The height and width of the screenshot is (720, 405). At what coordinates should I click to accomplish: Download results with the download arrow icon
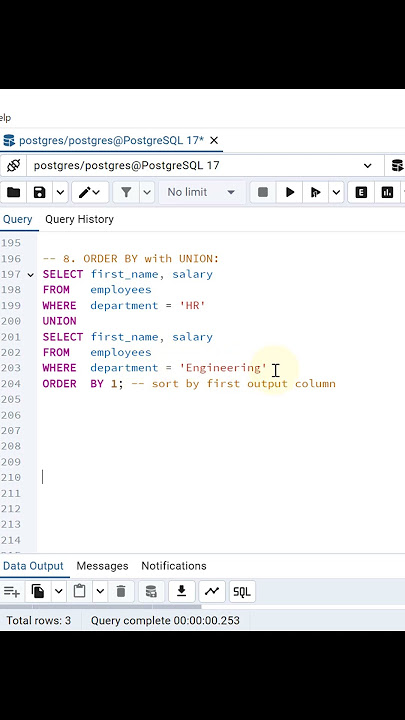tap(182, 591)
